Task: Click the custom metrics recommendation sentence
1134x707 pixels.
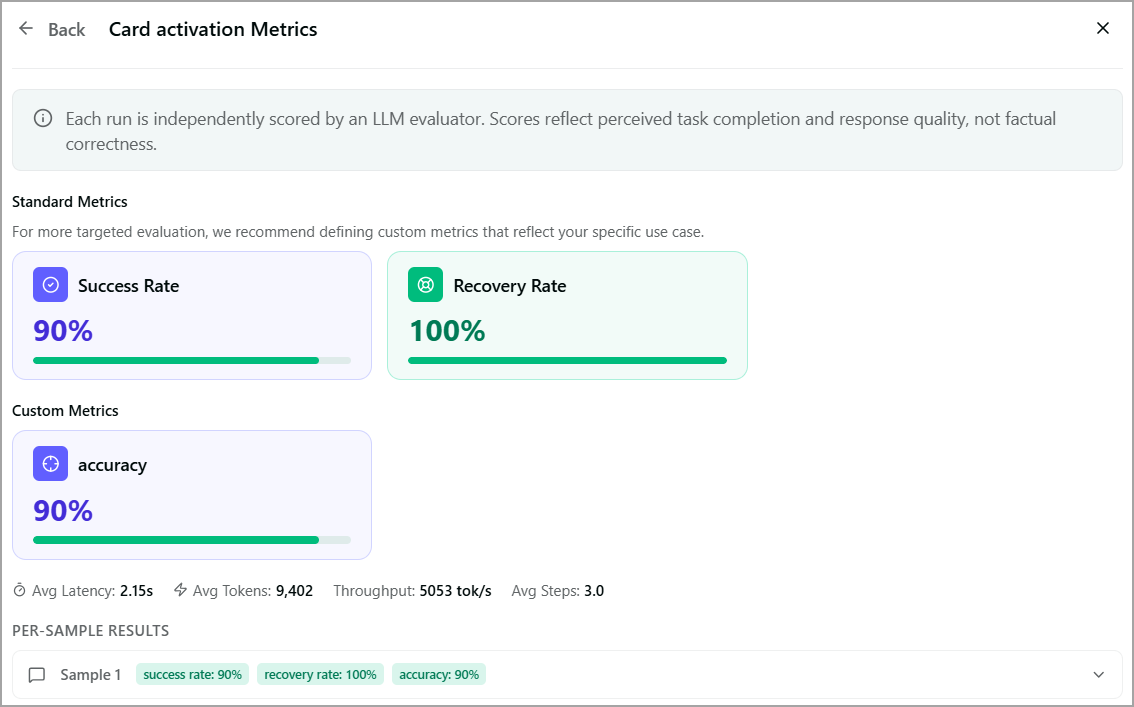Action: 358,232
